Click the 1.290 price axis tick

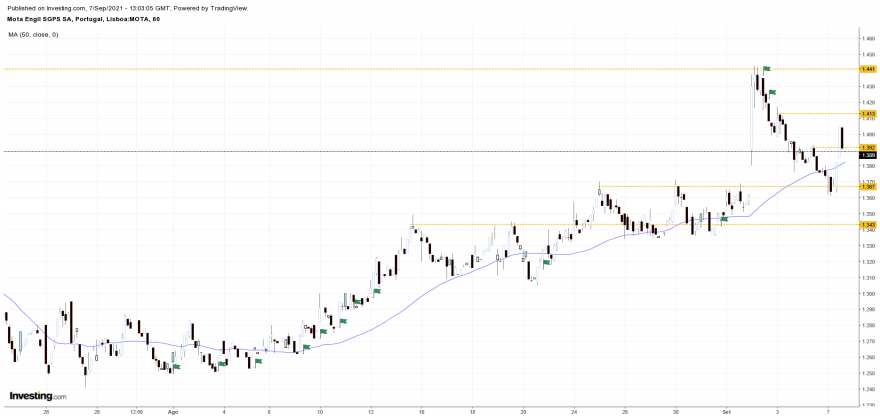869,310
